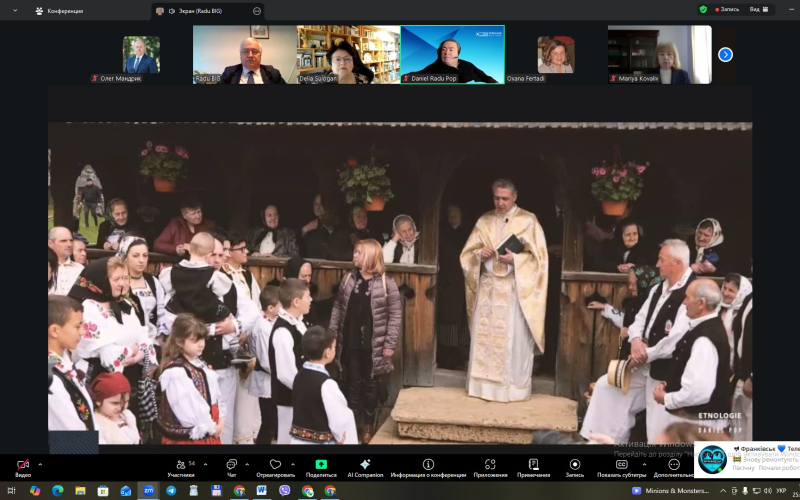800x500 pixels.
Task: Open Информация о конференции meeting info
Action: [428, 465]
